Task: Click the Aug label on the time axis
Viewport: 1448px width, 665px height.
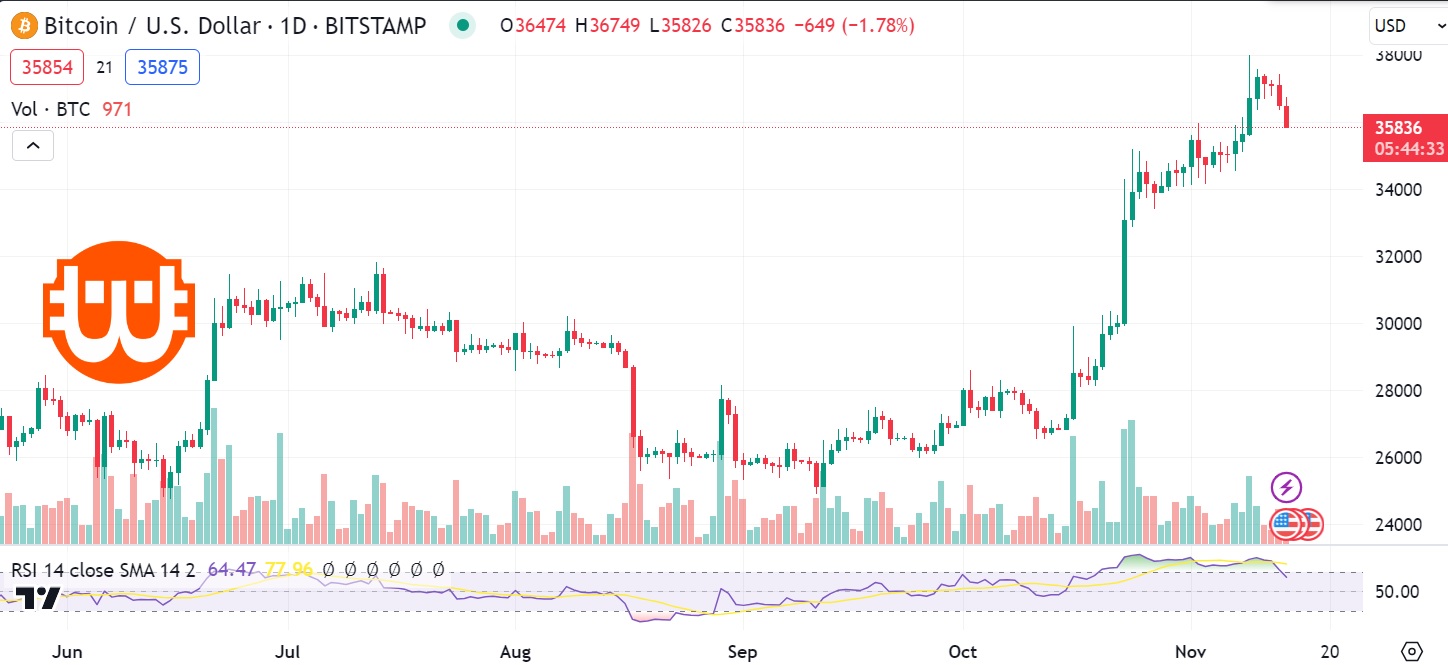Action: point(514,651)
